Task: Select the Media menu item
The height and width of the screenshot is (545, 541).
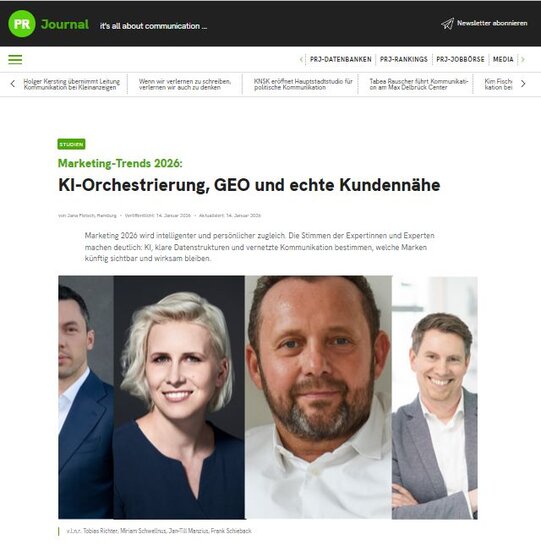Action: 503,59
